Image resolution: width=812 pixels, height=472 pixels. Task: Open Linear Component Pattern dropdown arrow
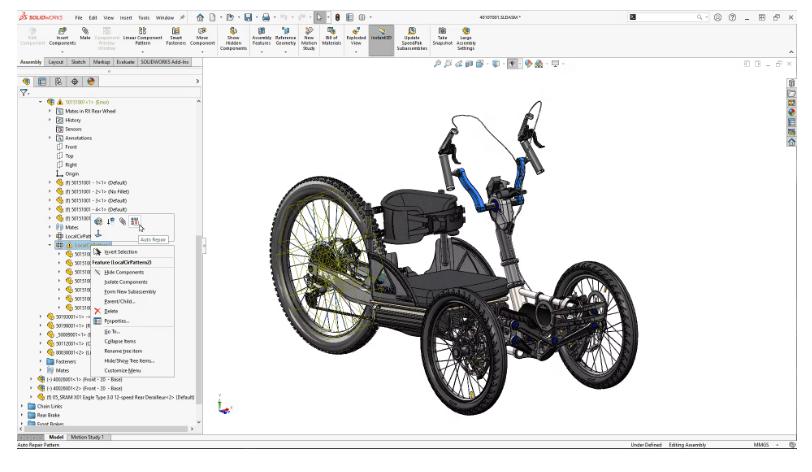[x=142, y=54]
